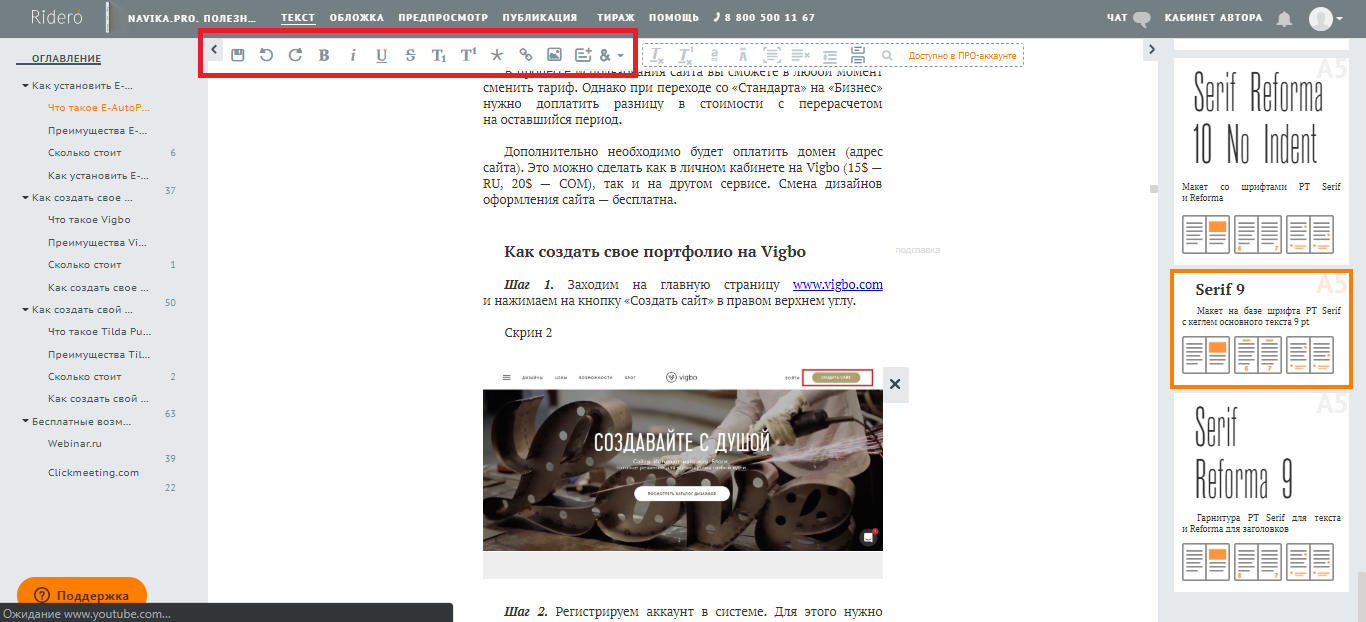Undo the last edit

coord(266,55)
